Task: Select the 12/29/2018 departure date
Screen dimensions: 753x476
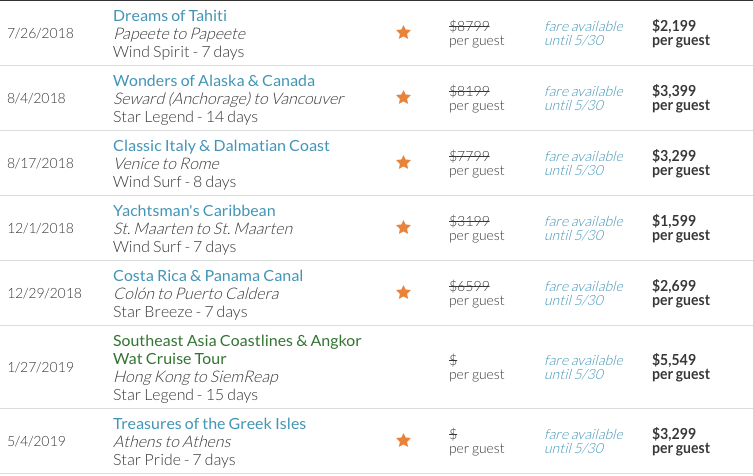Action: click(45, 293)
